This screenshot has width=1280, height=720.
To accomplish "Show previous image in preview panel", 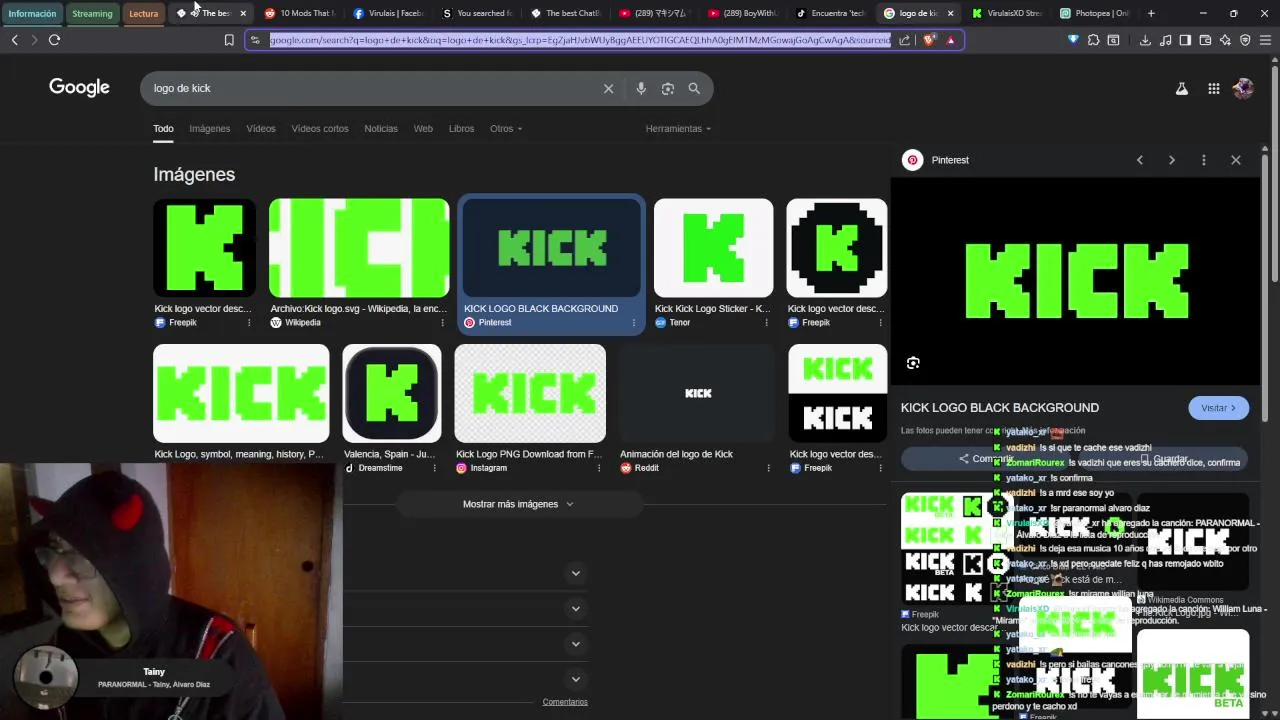I will tap(1140, 160).
